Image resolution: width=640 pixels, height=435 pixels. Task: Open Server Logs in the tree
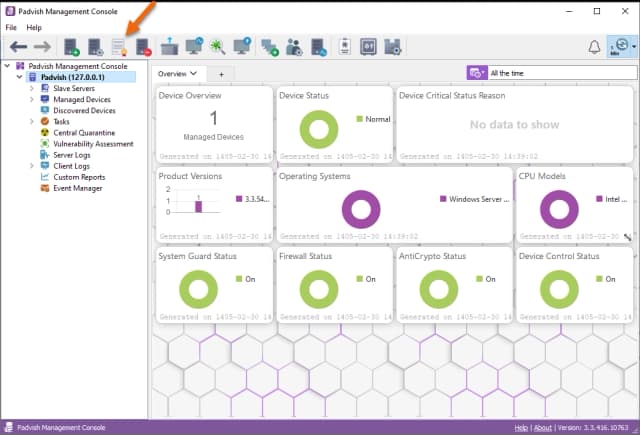pos(71,155)
